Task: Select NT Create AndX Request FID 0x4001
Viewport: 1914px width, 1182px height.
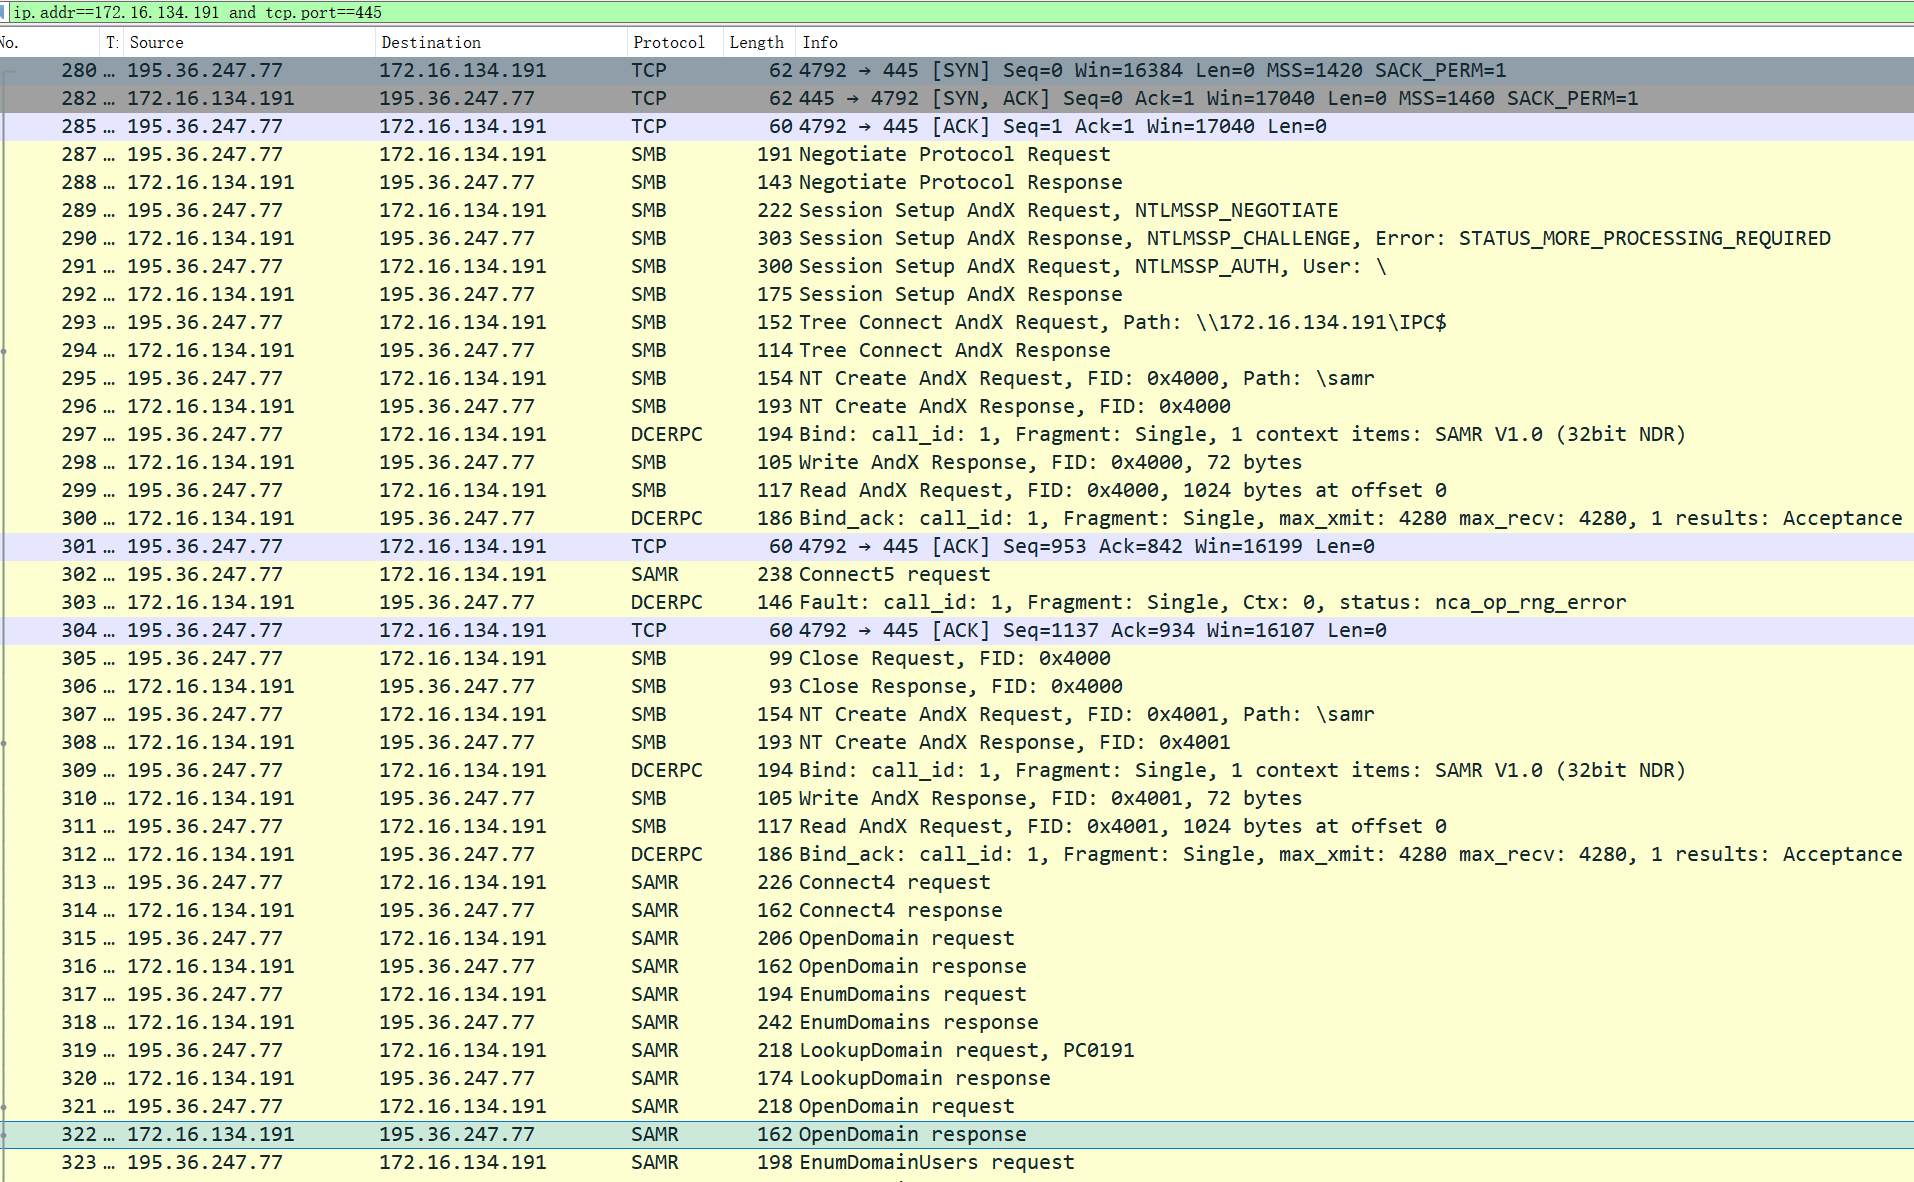Action: click(957, 714)
